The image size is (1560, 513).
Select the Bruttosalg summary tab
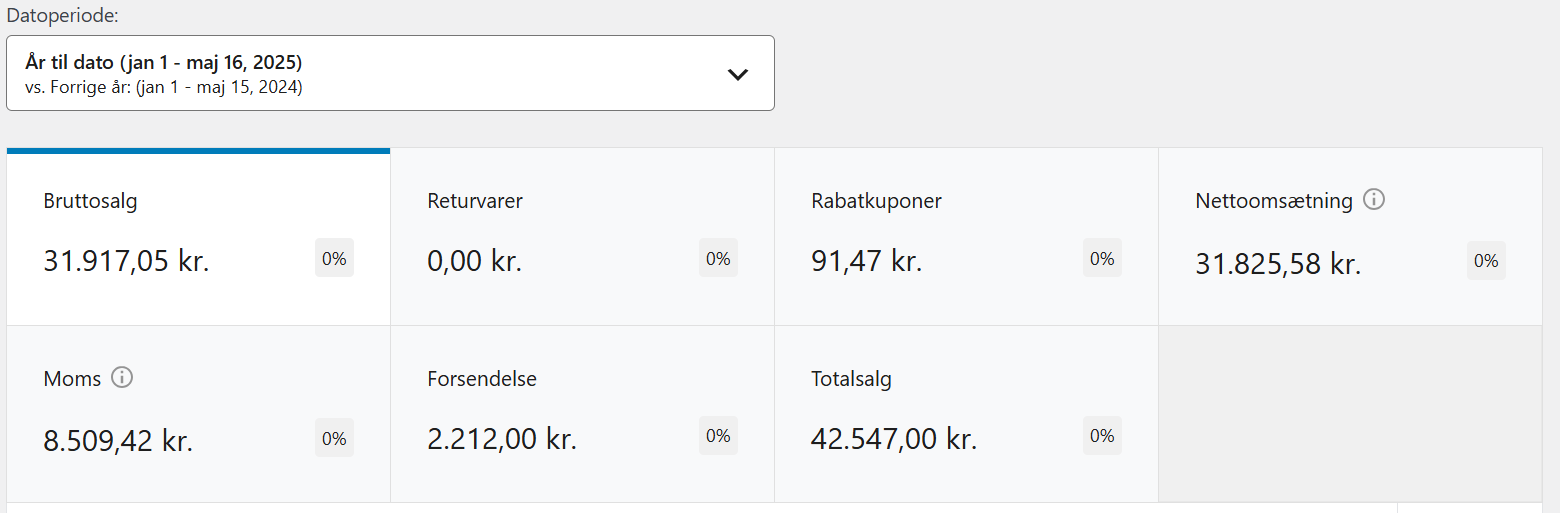click(x=198, y=238)
